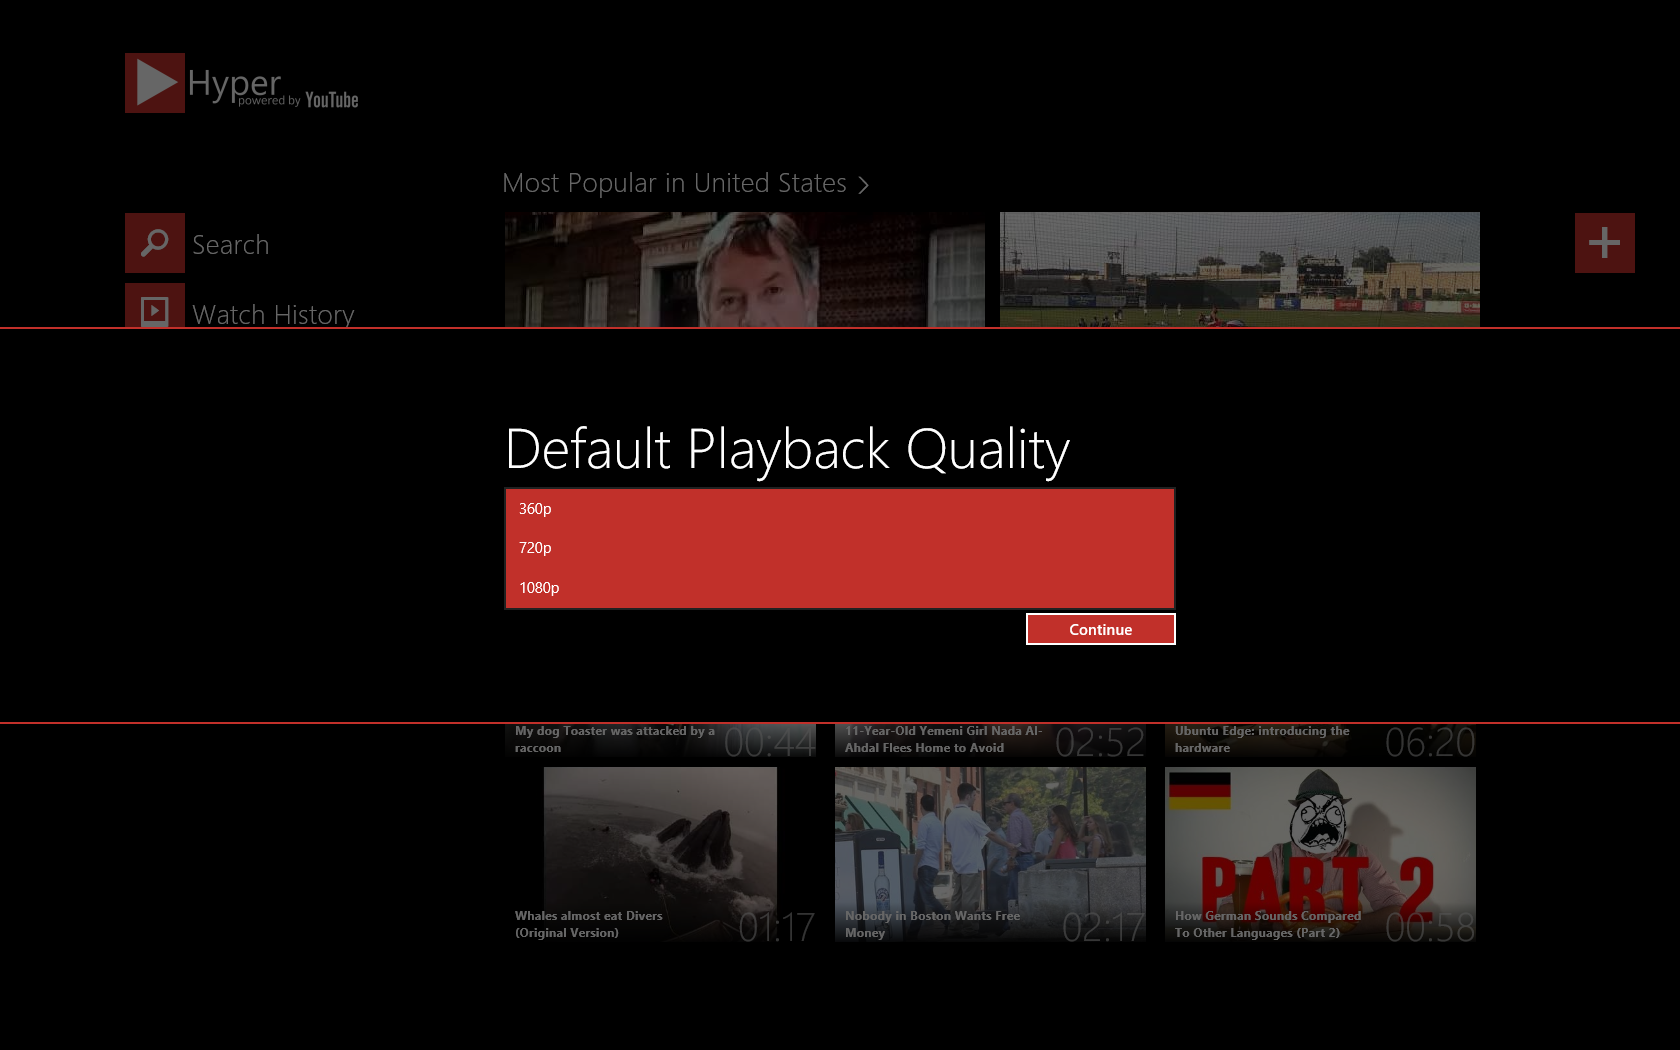Open Watch History menu item

click(273, 314)
